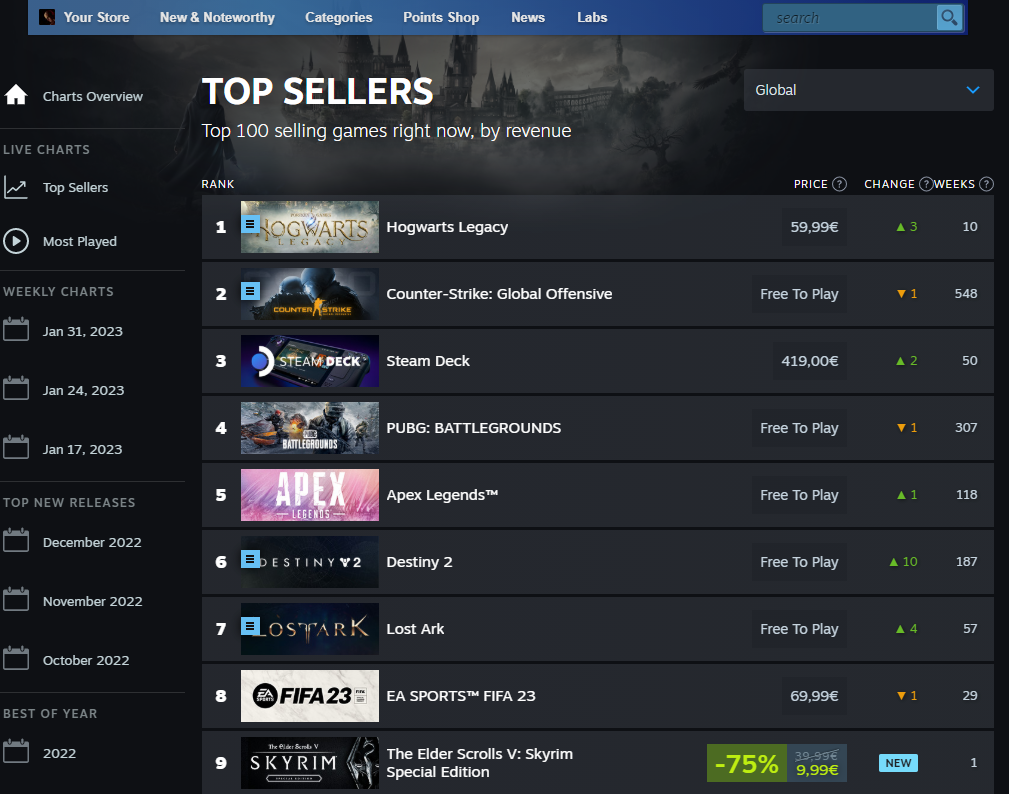Select Most Played in sidebar

[x=80, y=241]
